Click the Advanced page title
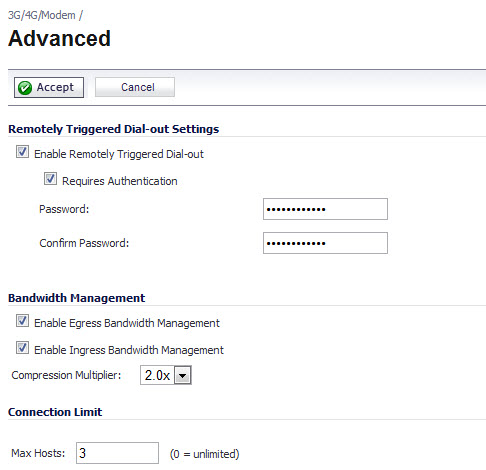 (x=59, y=38)
